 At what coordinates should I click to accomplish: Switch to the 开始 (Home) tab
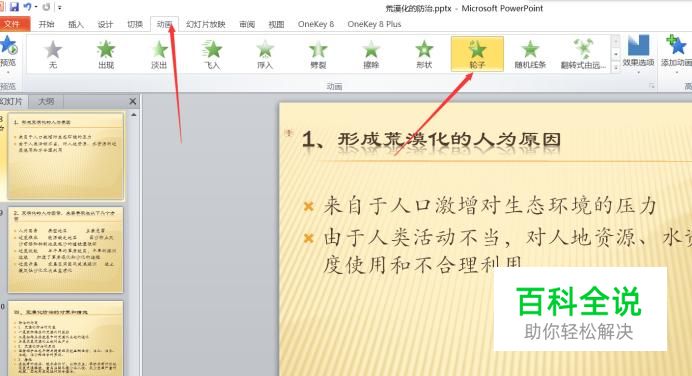click(x=46, y=24)
